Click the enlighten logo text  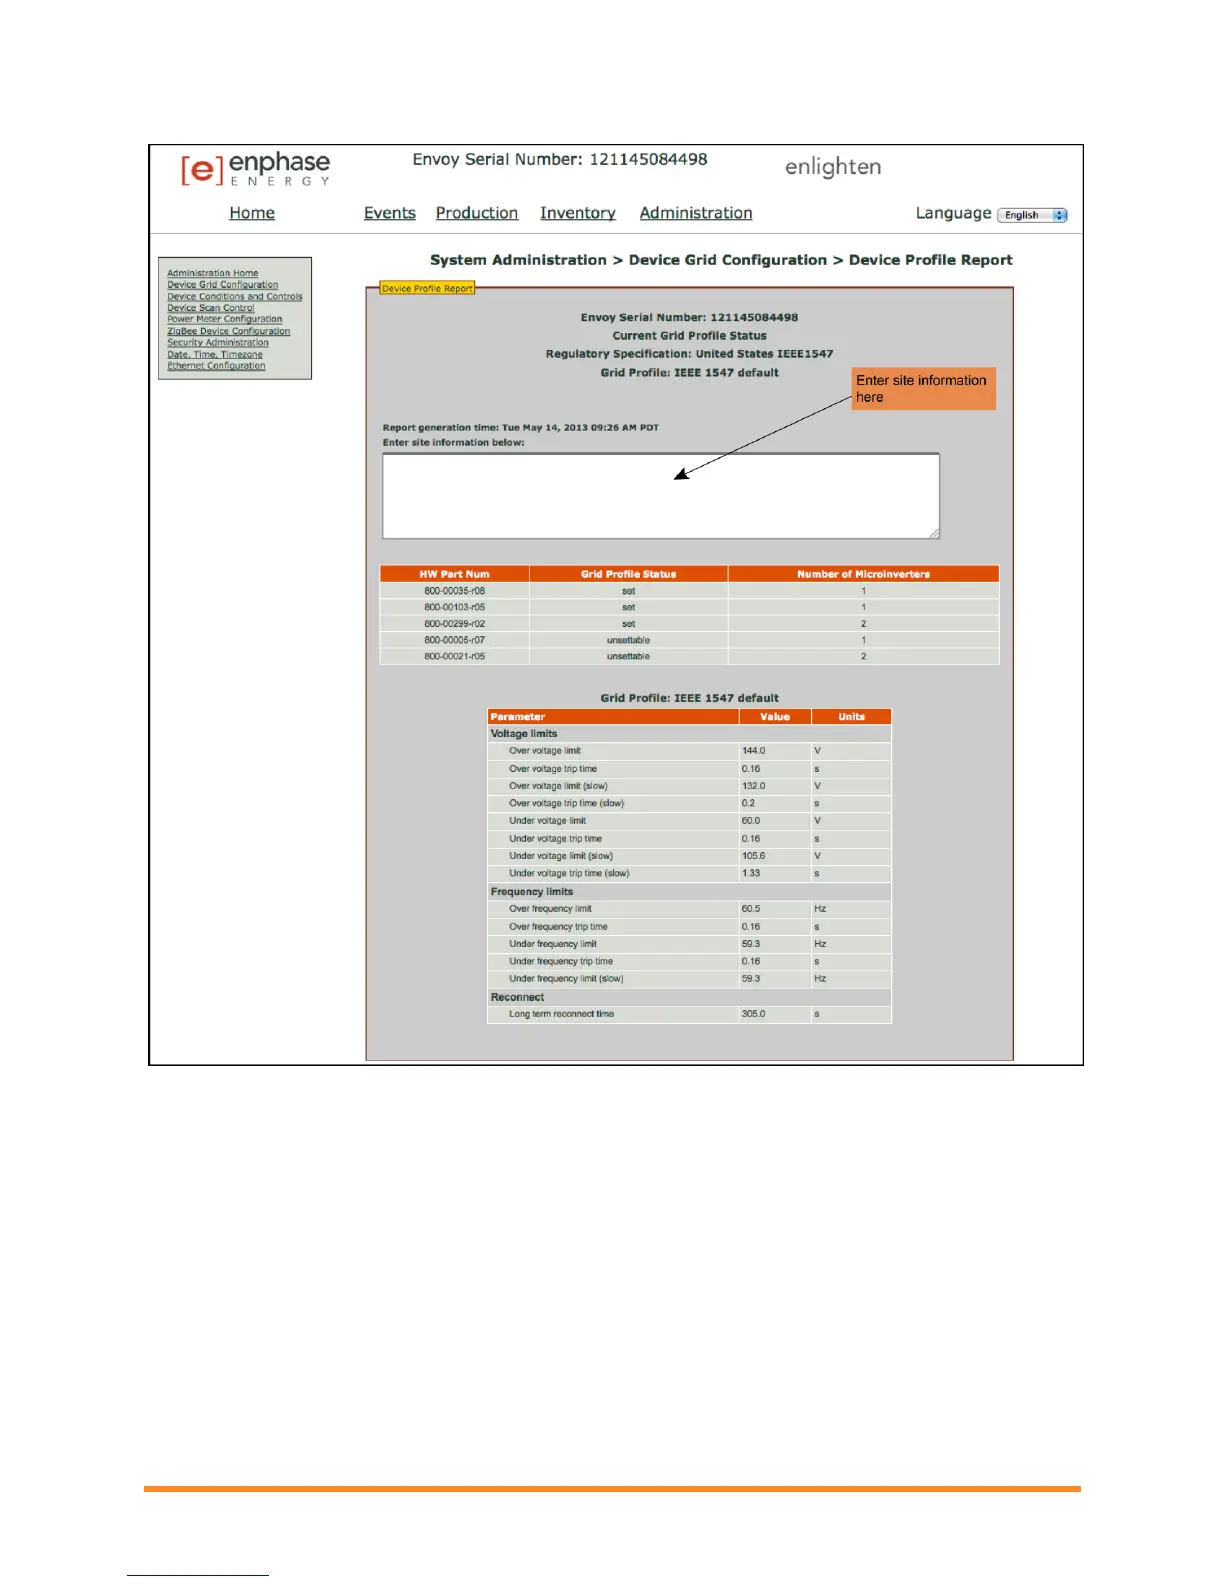pos(833,167)
